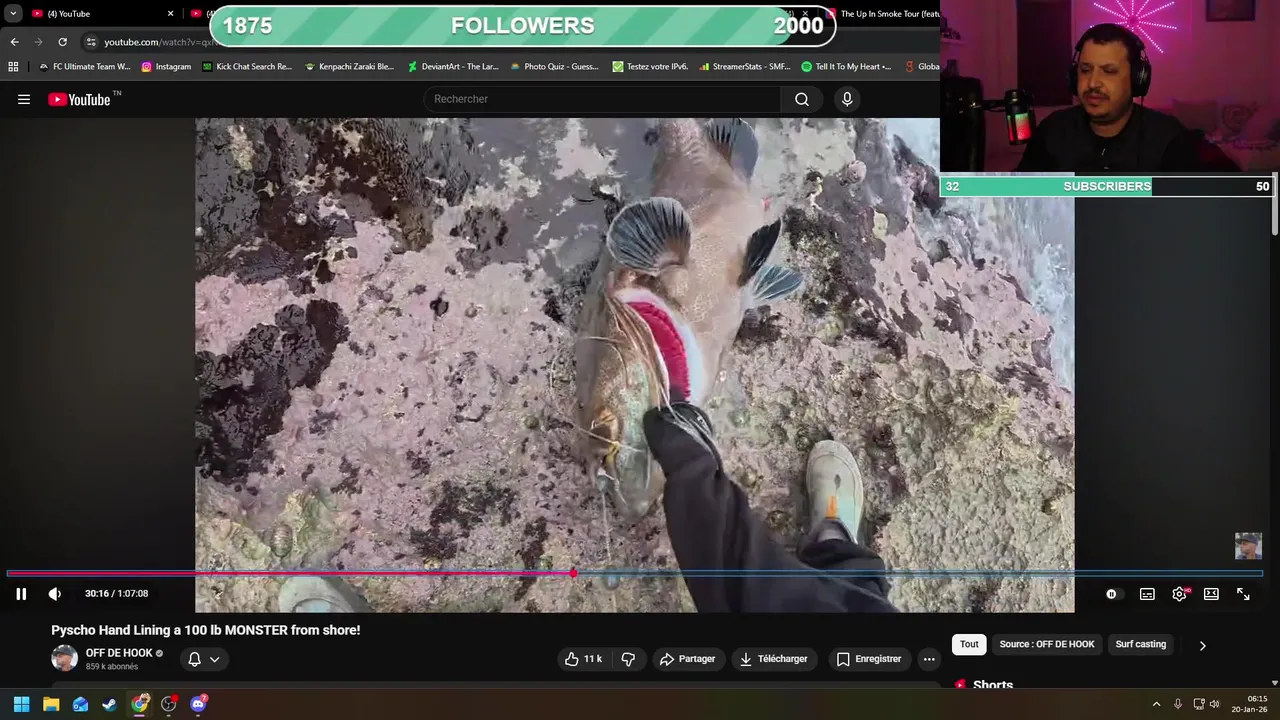
Task: Open the Instagram bookmark
Action: point(166,67)
